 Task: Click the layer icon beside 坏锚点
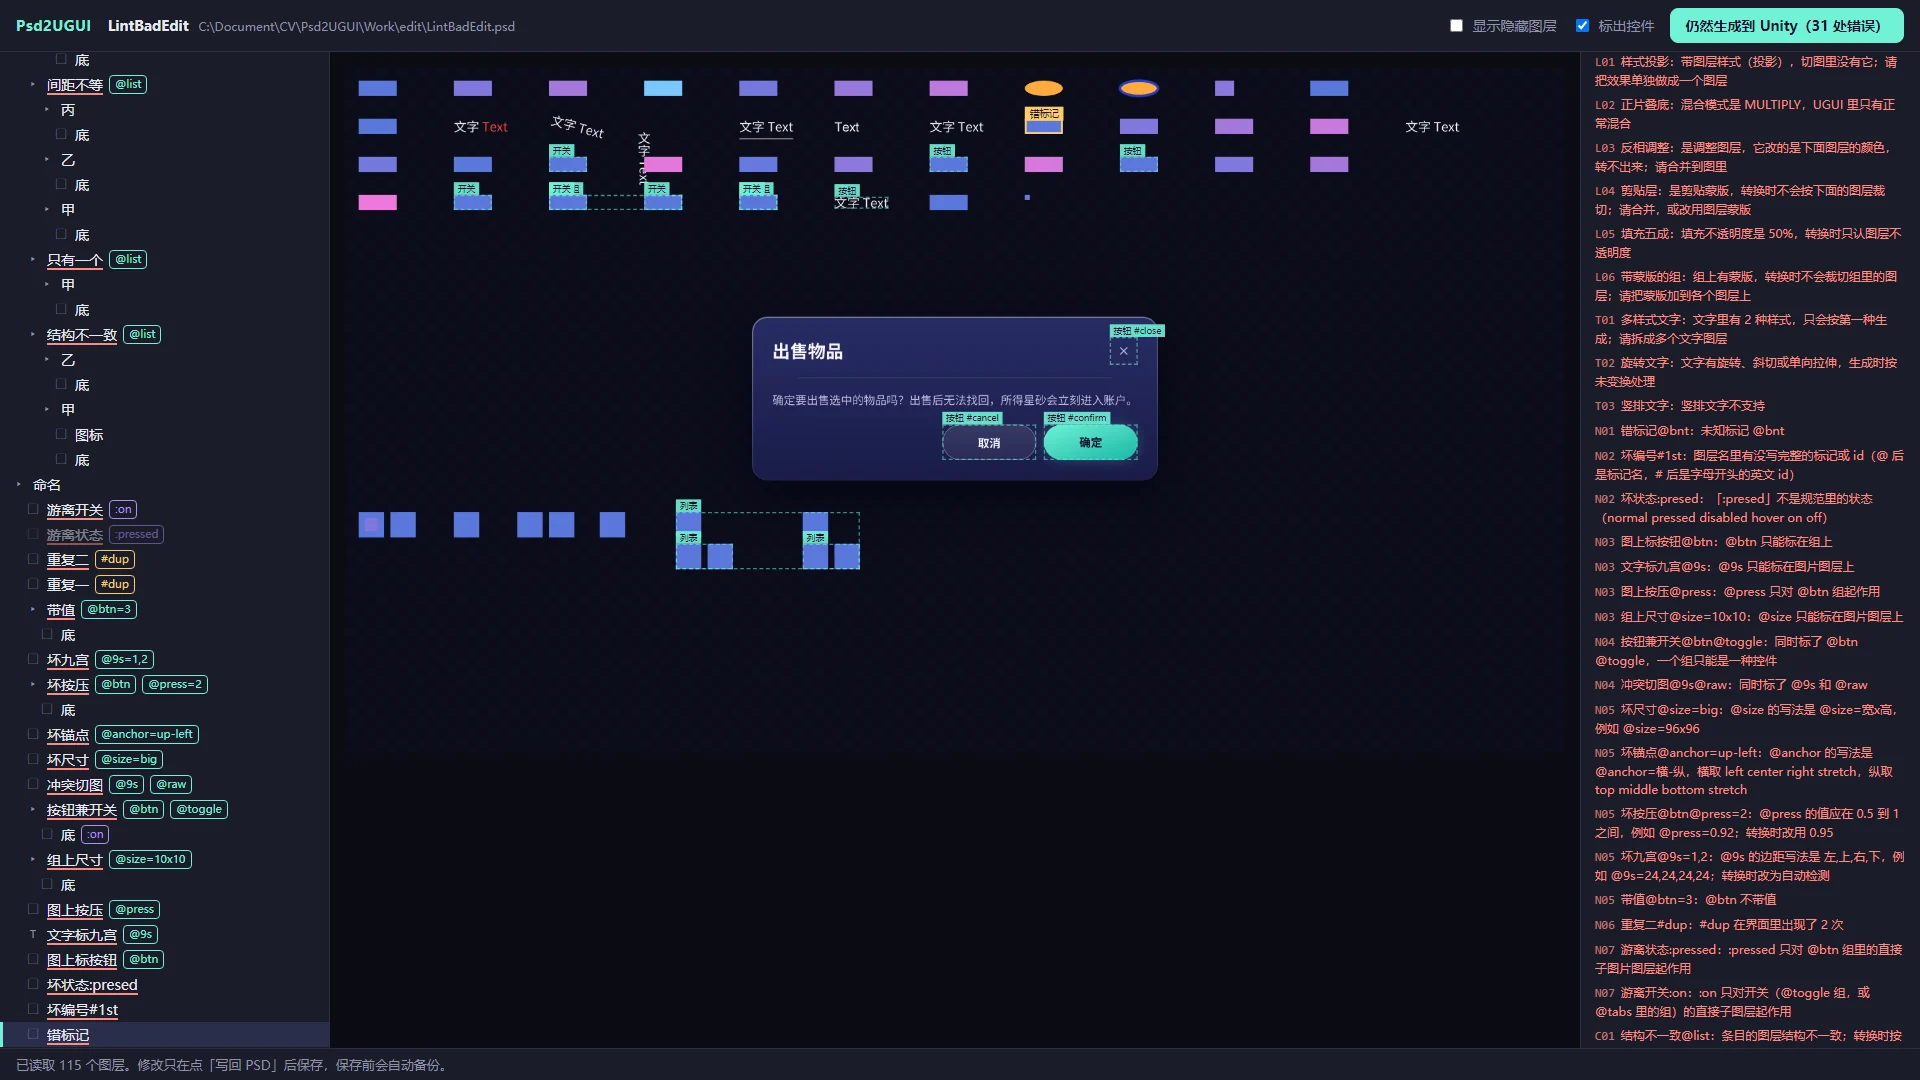[x=33, y=734]
